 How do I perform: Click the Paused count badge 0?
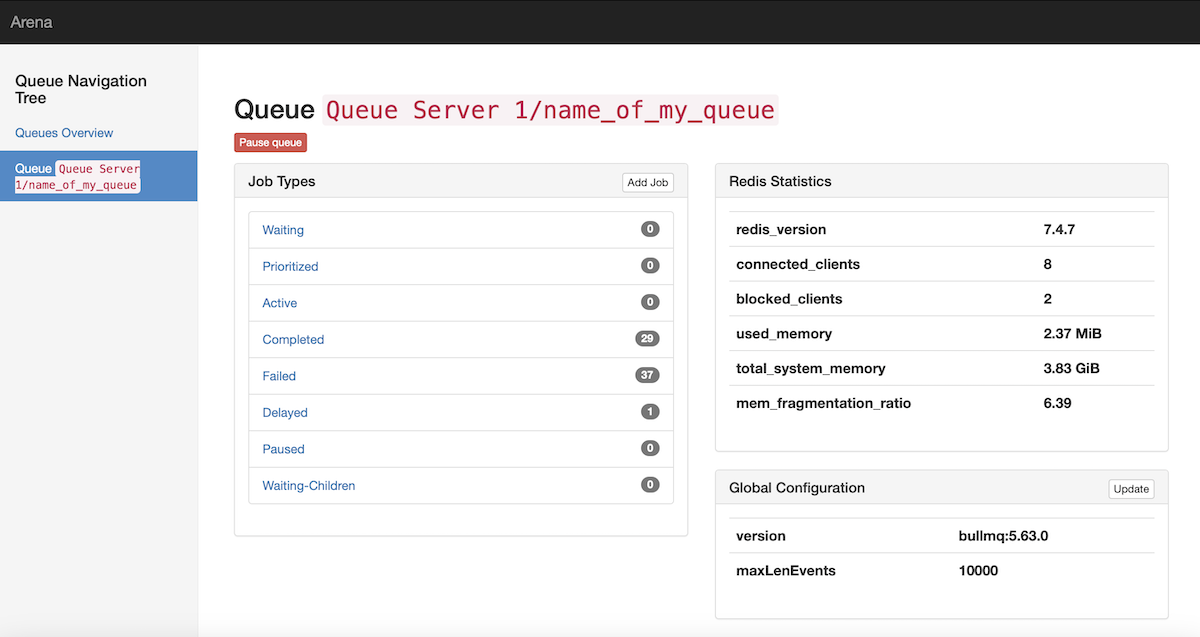[650, 448]
